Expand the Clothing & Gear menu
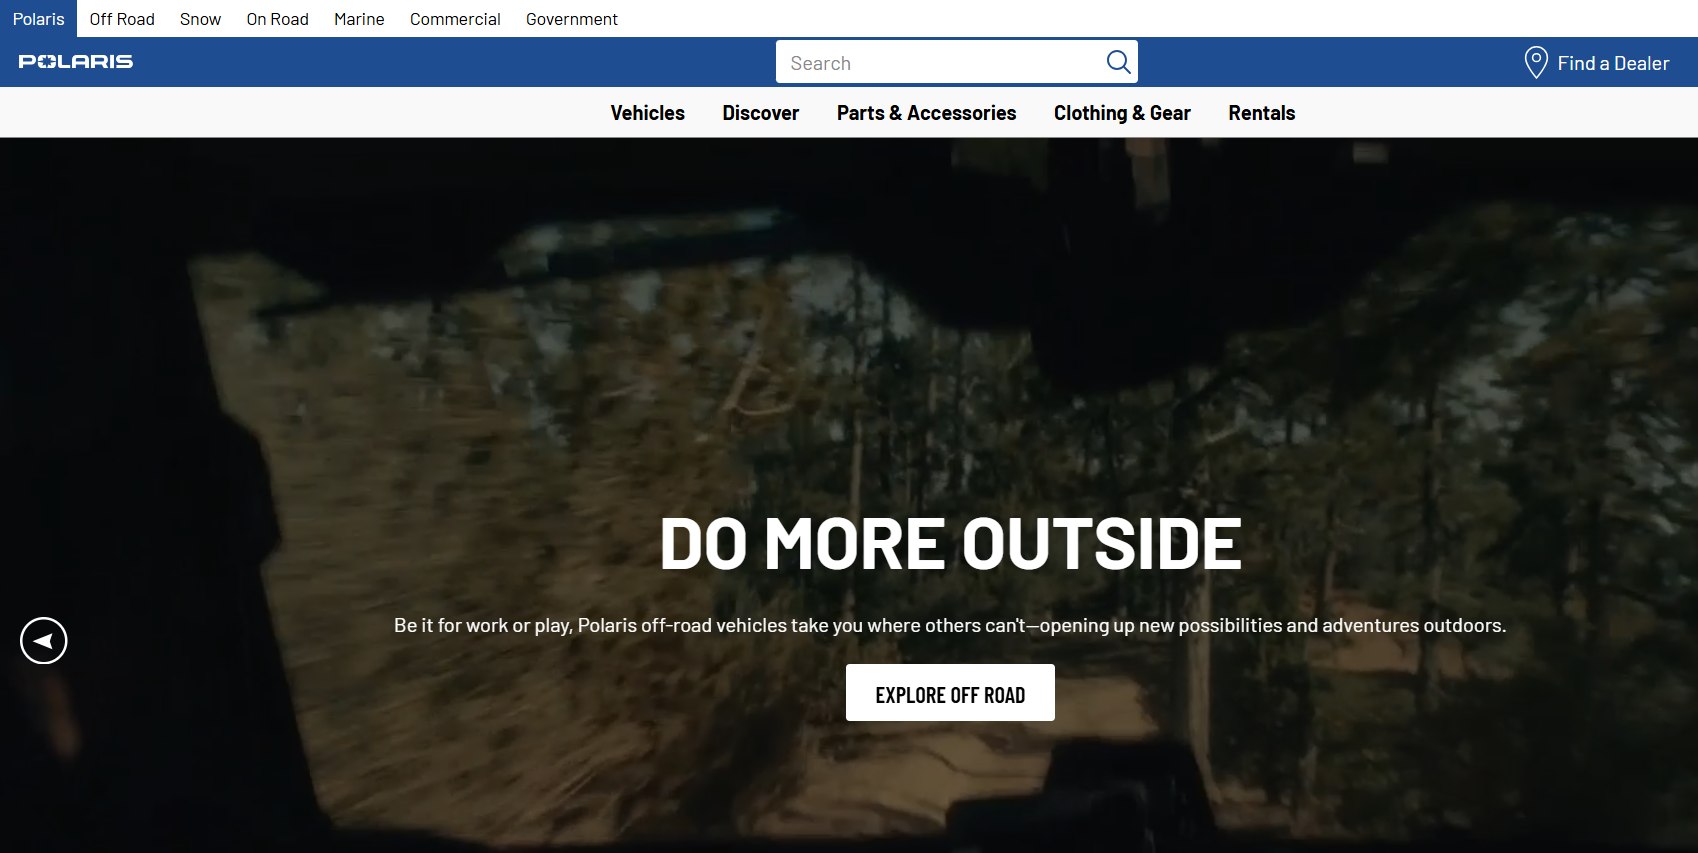The image size is (1698, 853). point(1122,113)
